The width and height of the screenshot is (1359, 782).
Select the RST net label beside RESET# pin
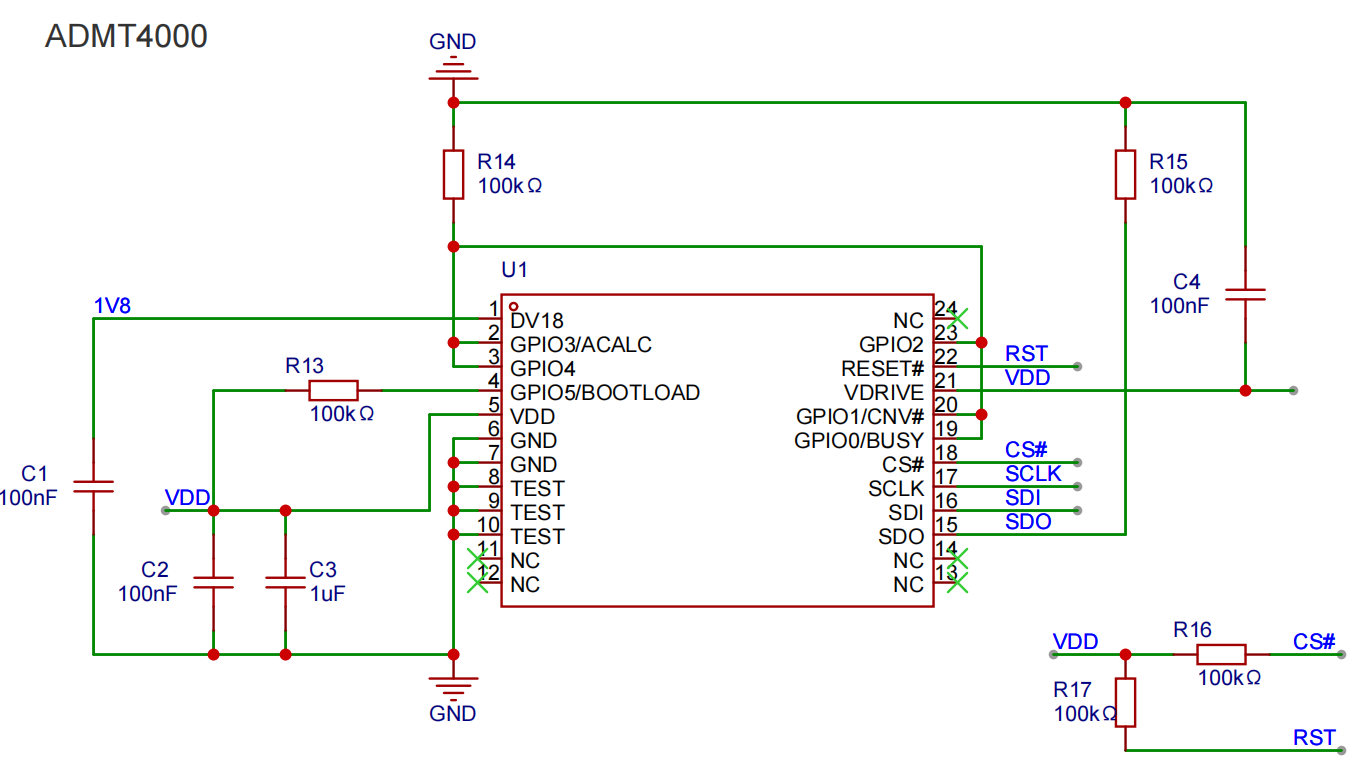pyautogui.click(x=1027, y=353)
